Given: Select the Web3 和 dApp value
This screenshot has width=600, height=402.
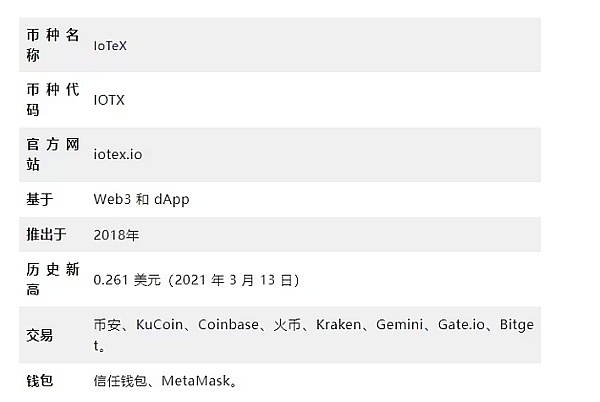Looking at the screenshot, I should [x=141, y=199].
